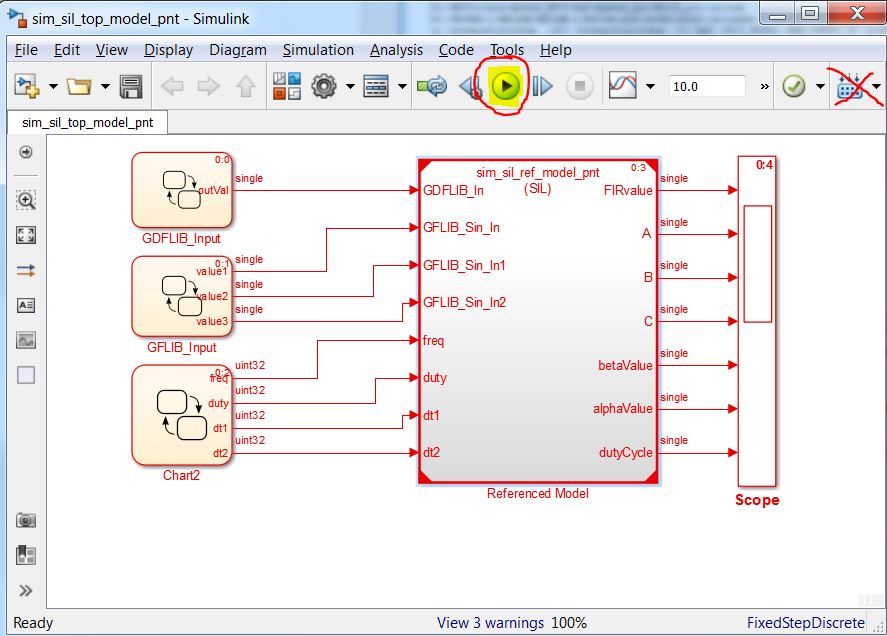This screenshot has height=636, width=887.
Task: Expand the Open folder dropdown arrow
Action: tap(105, 87)
